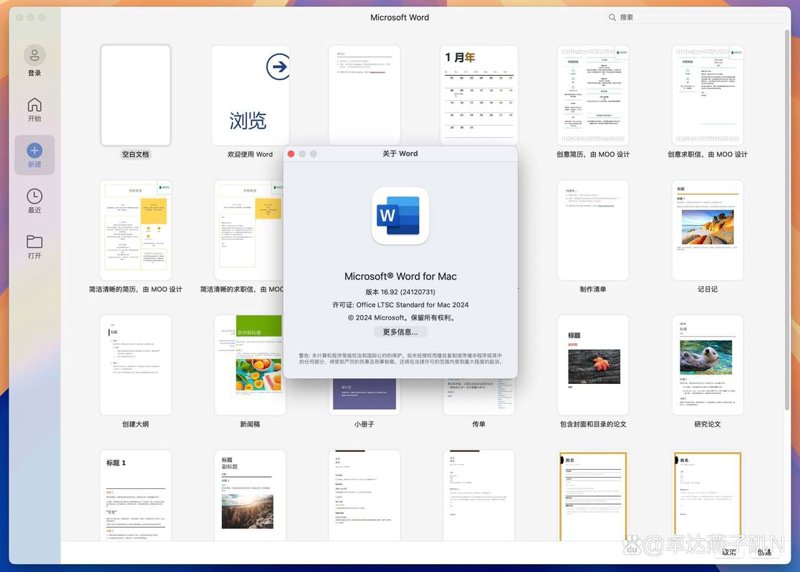Select the 传单 template
800x572 pixels.
click(479, 397)
